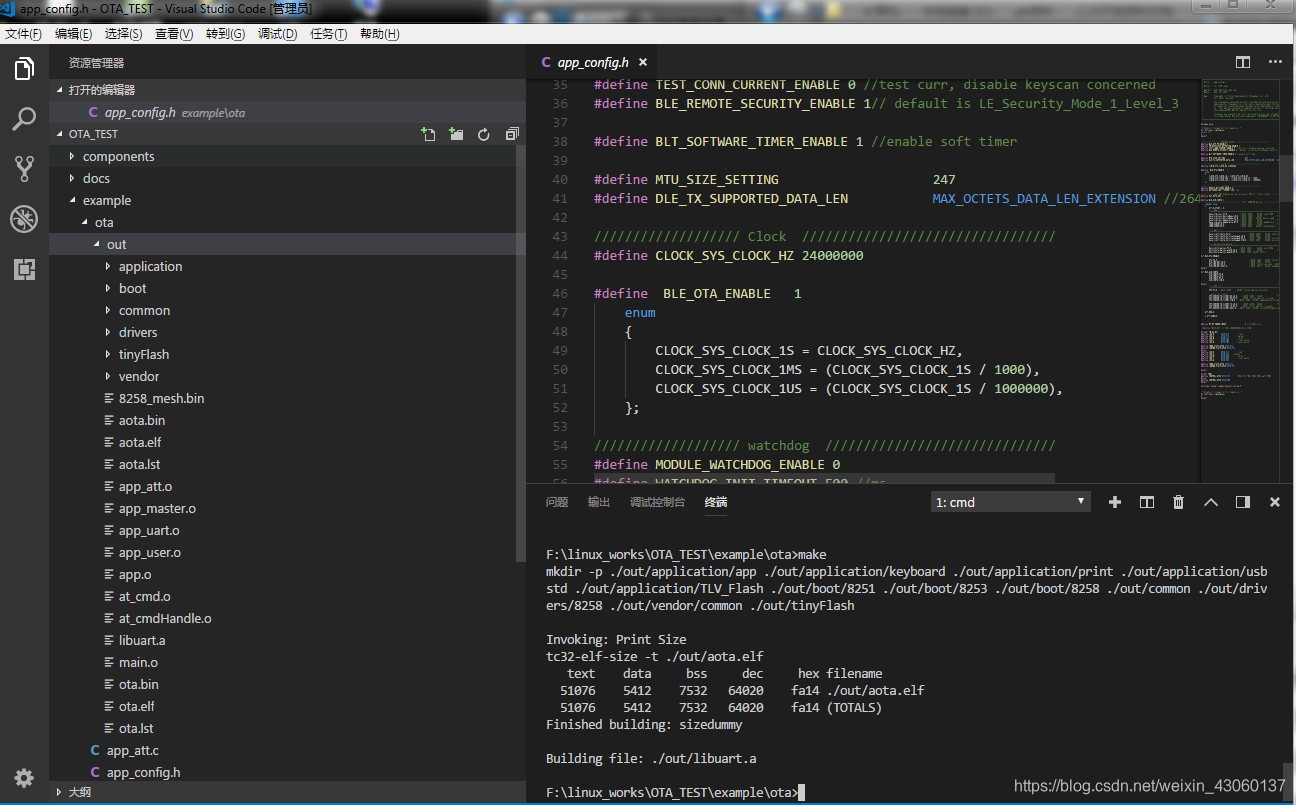Select the Terminal panel tab

coord(716,502)
